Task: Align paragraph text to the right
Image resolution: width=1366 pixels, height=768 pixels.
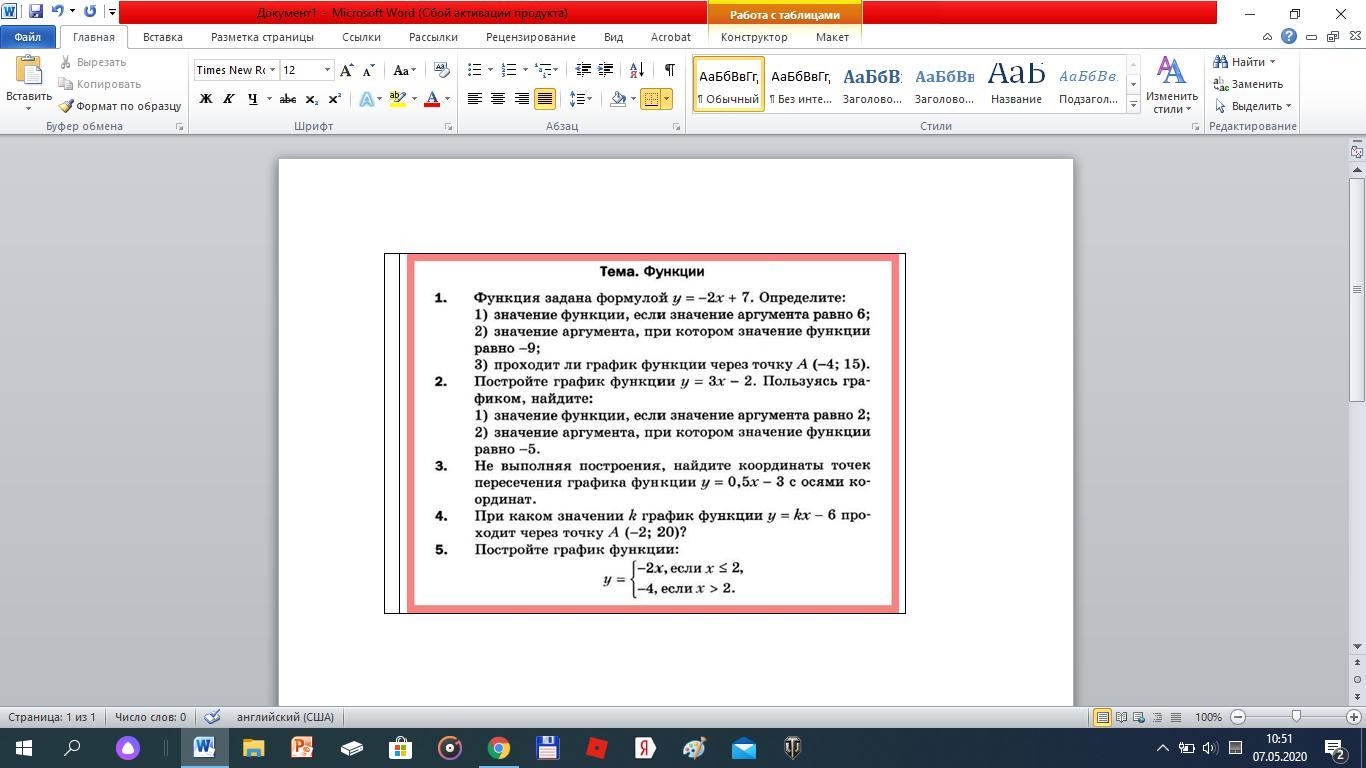Action: click(x=521, y=99)
